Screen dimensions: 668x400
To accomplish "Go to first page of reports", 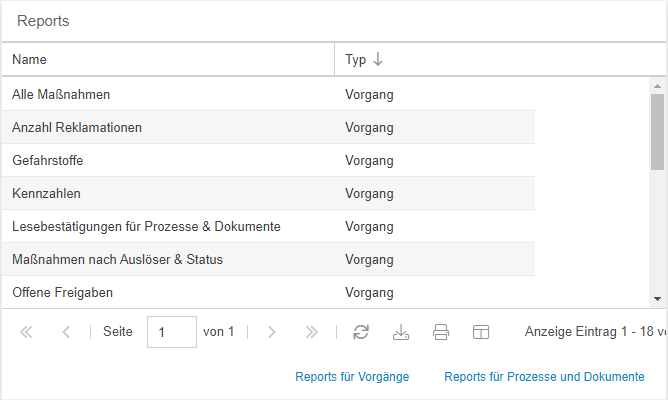I will pos(27,332).
